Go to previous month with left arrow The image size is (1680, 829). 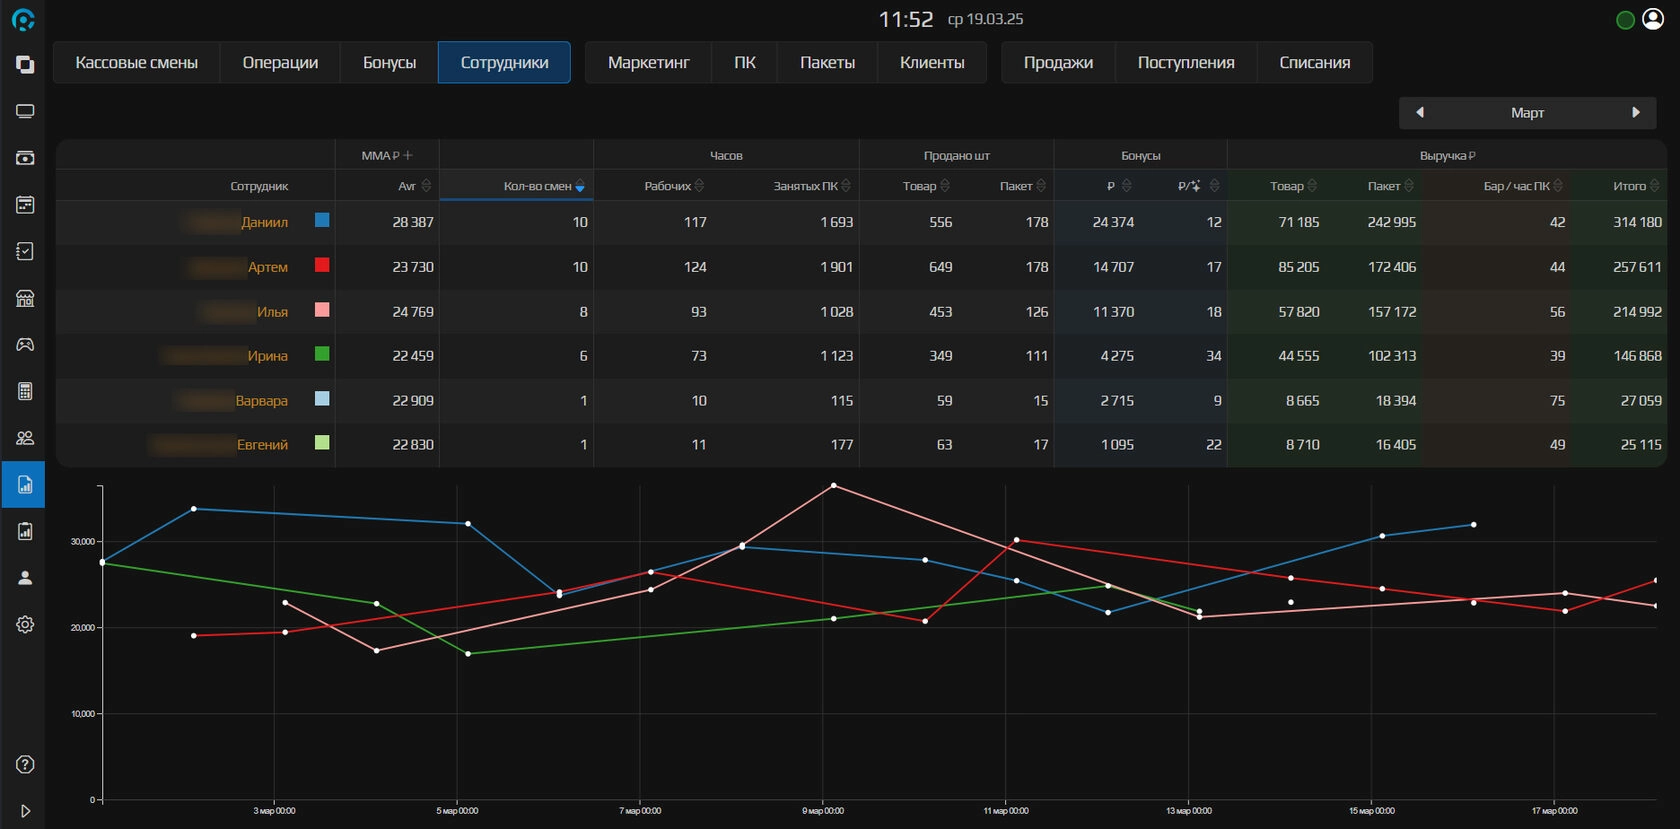click(1419, 112)
